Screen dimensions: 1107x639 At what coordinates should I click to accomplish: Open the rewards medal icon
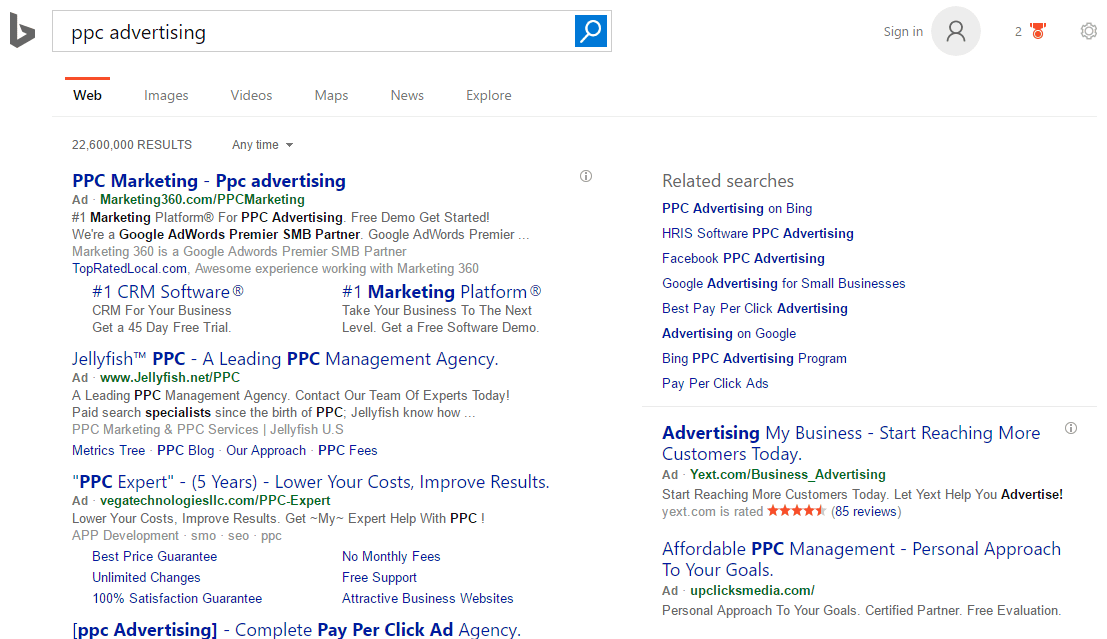click(1038, 31)
